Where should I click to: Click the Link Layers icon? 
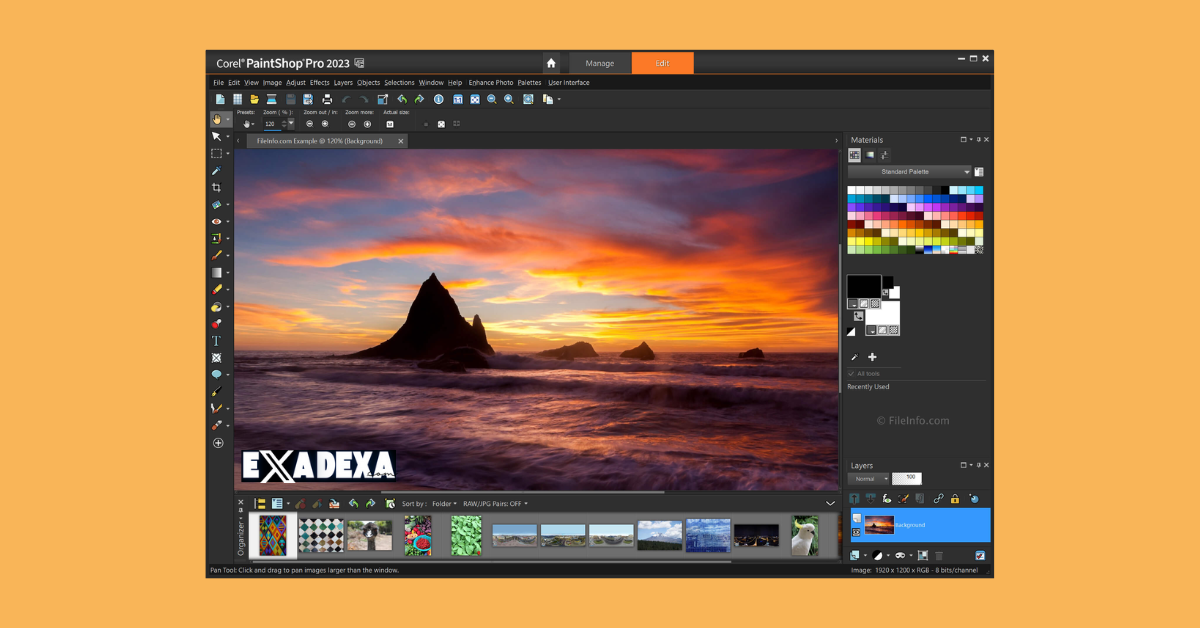[939, 499]
